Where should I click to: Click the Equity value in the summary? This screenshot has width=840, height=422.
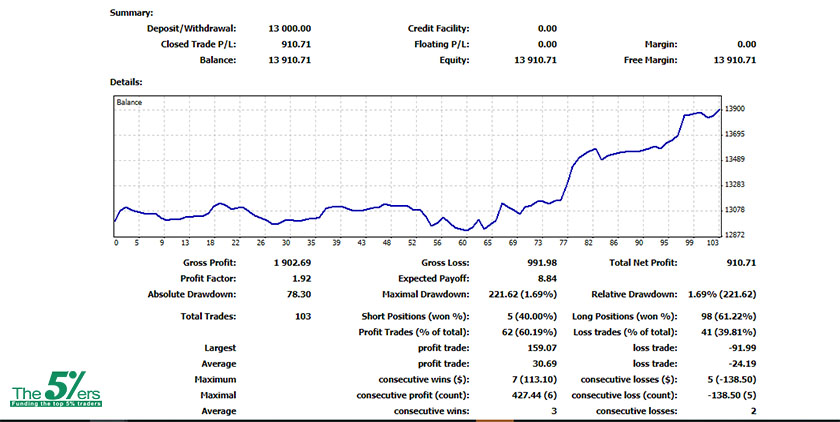coord(535,60)
